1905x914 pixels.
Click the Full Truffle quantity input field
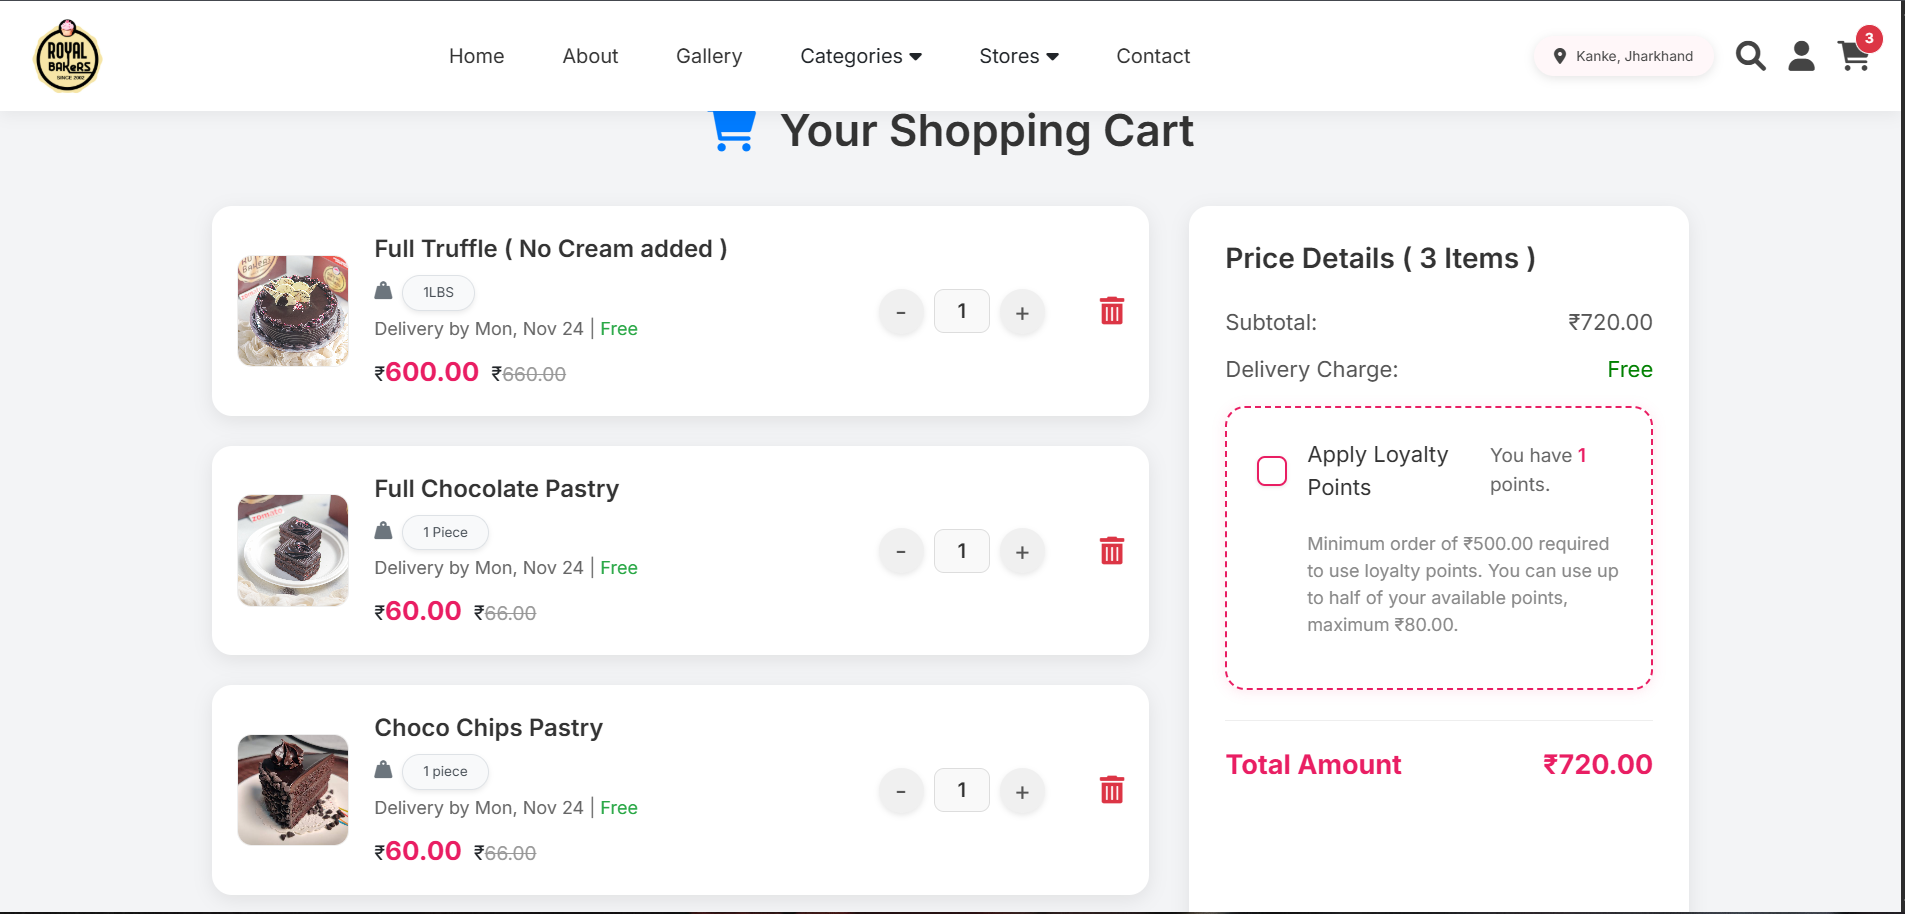961,311
